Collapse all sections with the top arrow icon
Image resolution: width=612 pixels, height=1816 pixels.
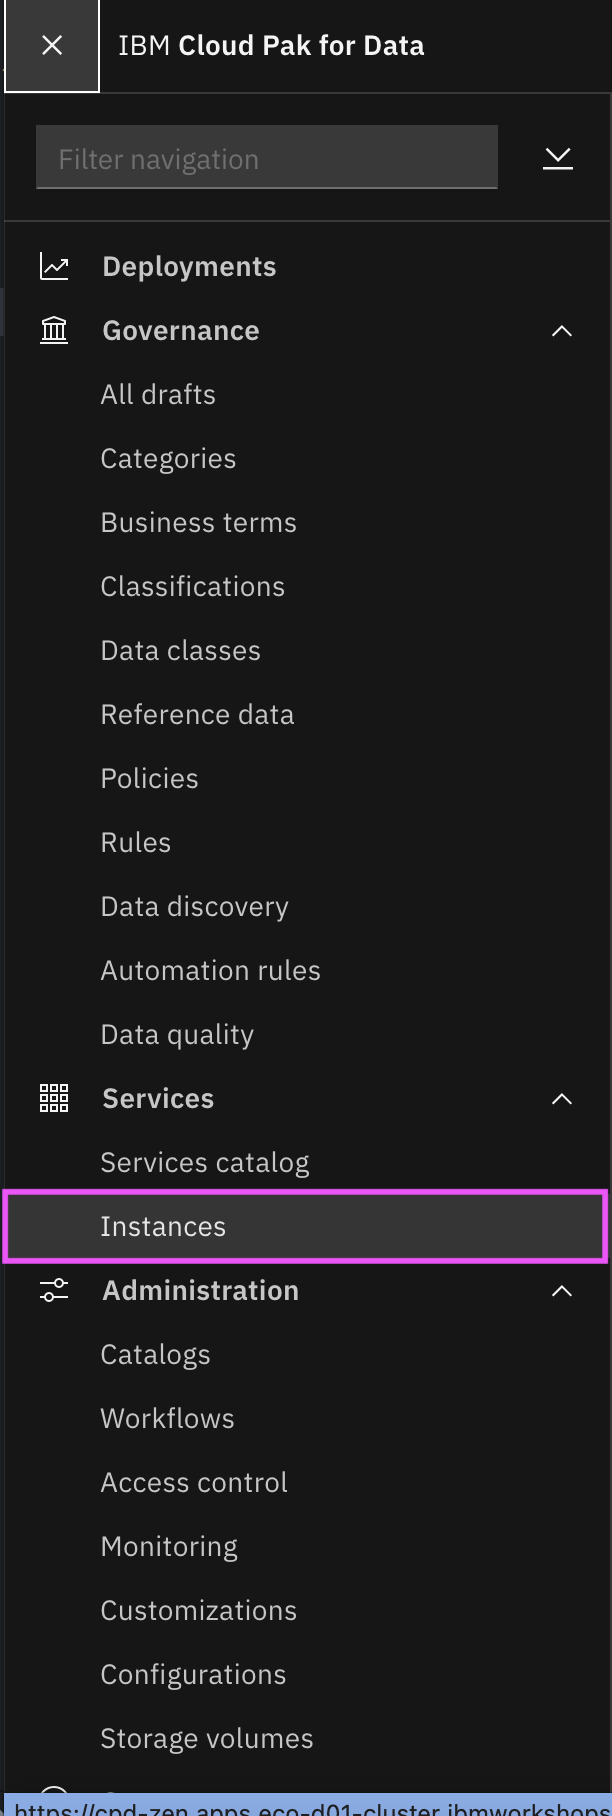tap(558, 158)
